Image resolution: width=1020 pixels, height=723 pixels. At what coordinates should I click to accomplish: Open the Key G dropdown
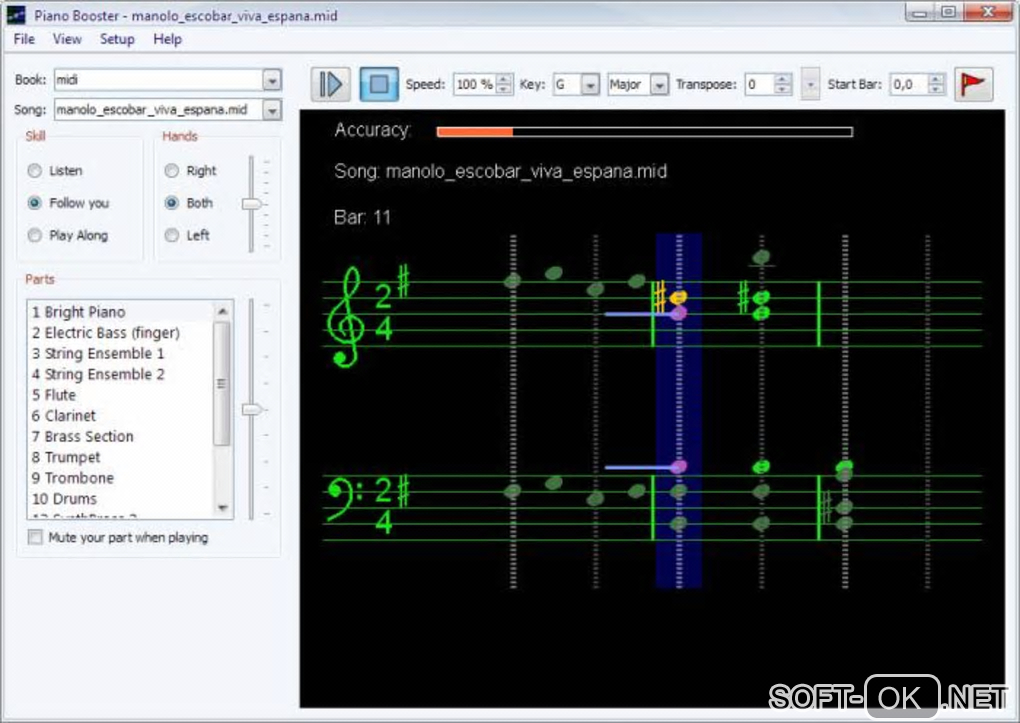[590, 85]
